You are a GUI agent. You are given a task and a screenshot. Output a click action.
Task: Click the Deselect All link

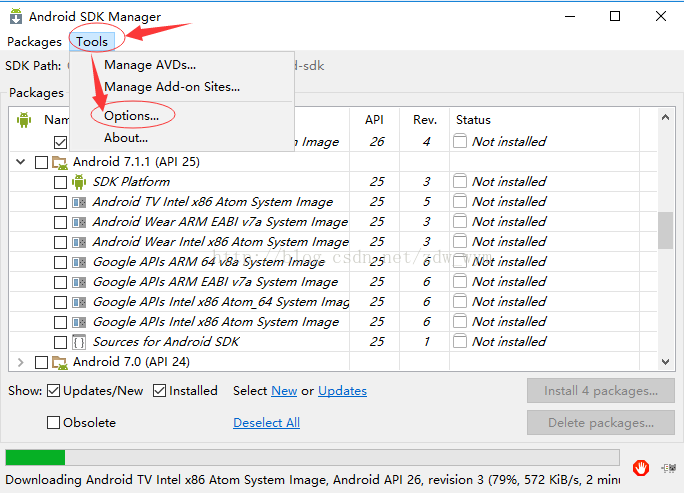pyautogui.click(x=267, y=423)
